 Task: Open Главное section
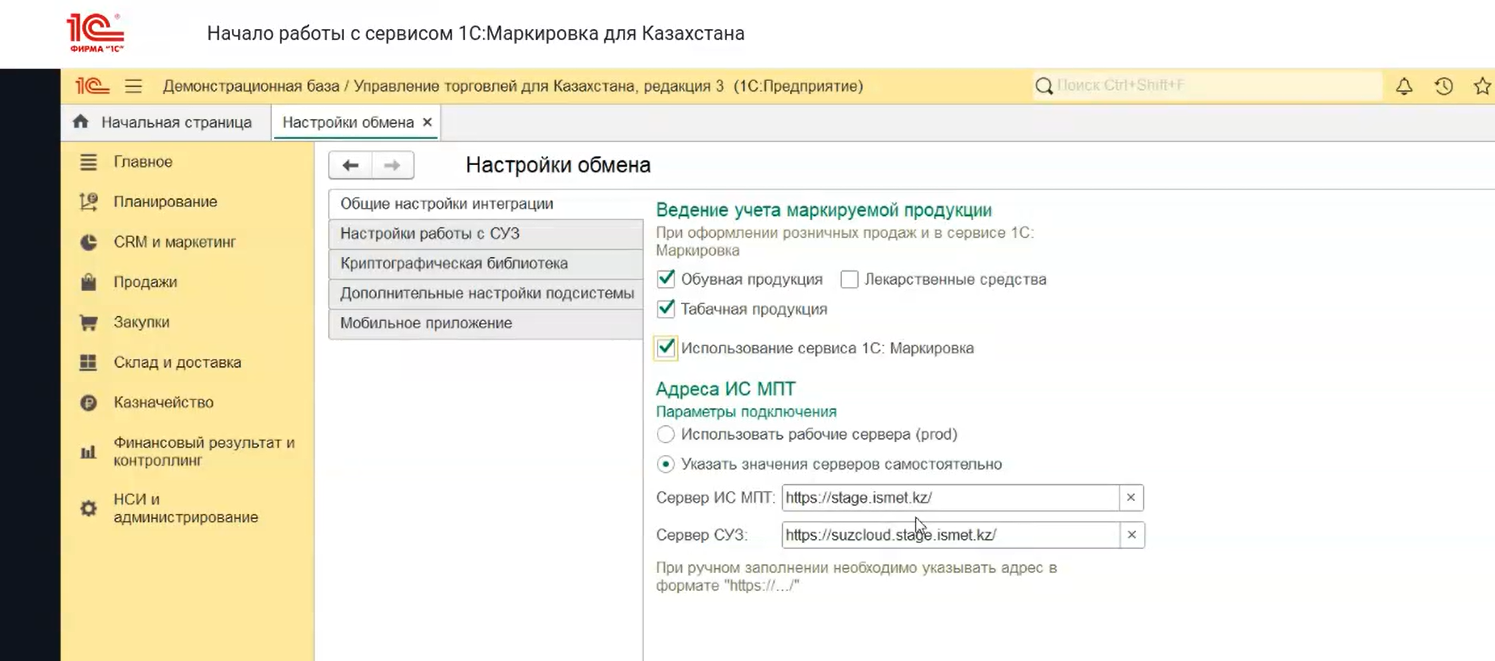(143, 162)
